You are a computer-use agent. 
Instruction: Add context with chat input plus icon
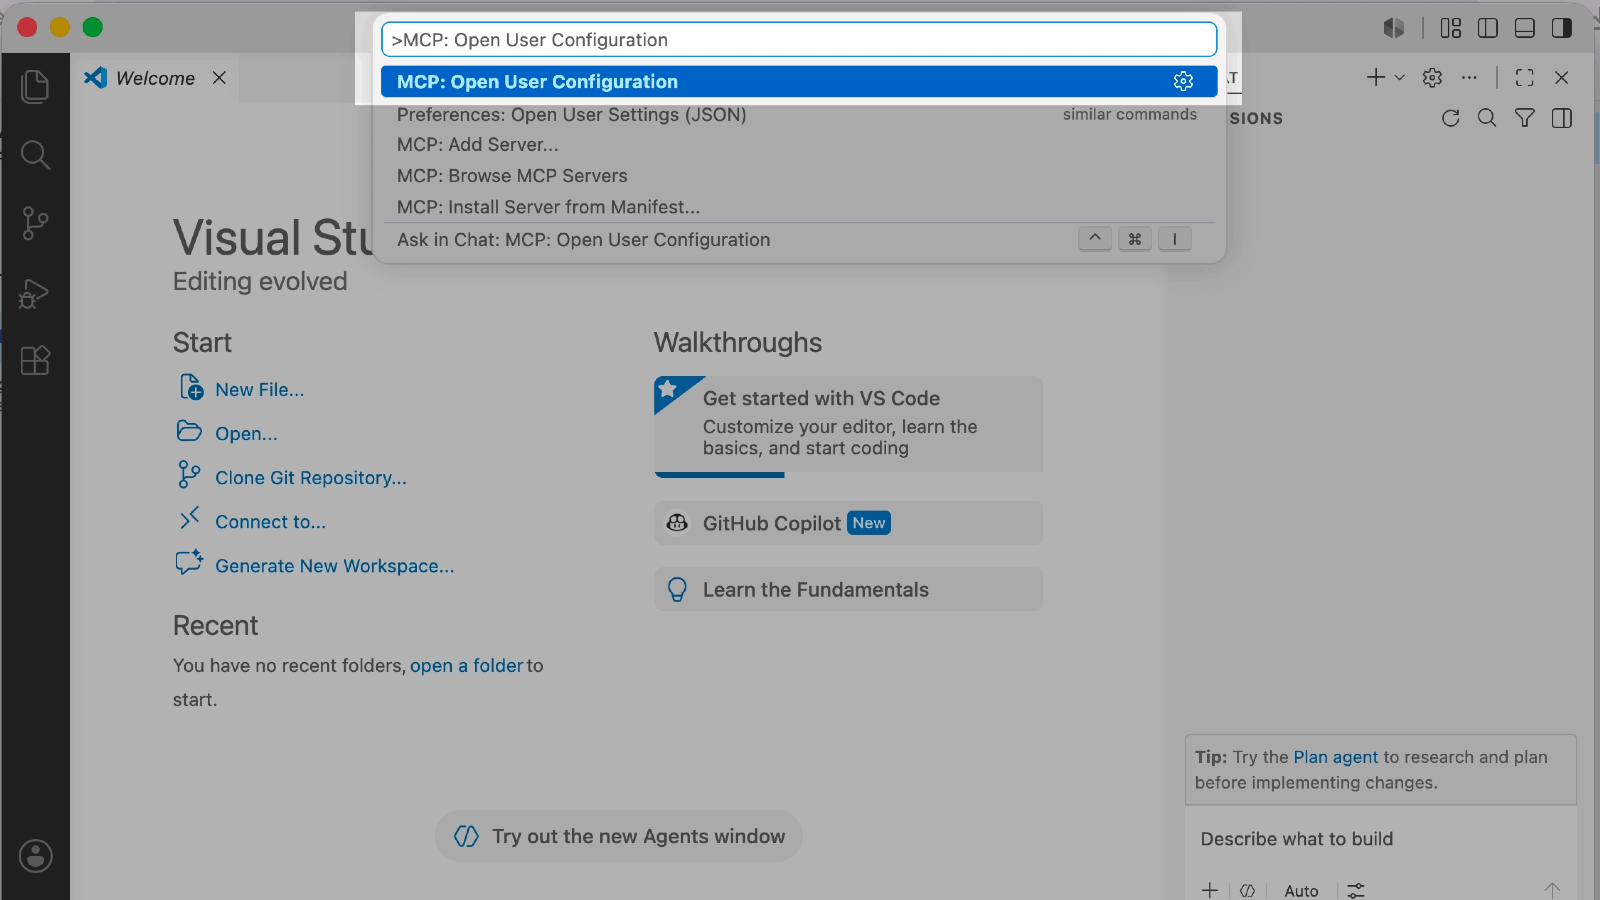click(1210, 890)
